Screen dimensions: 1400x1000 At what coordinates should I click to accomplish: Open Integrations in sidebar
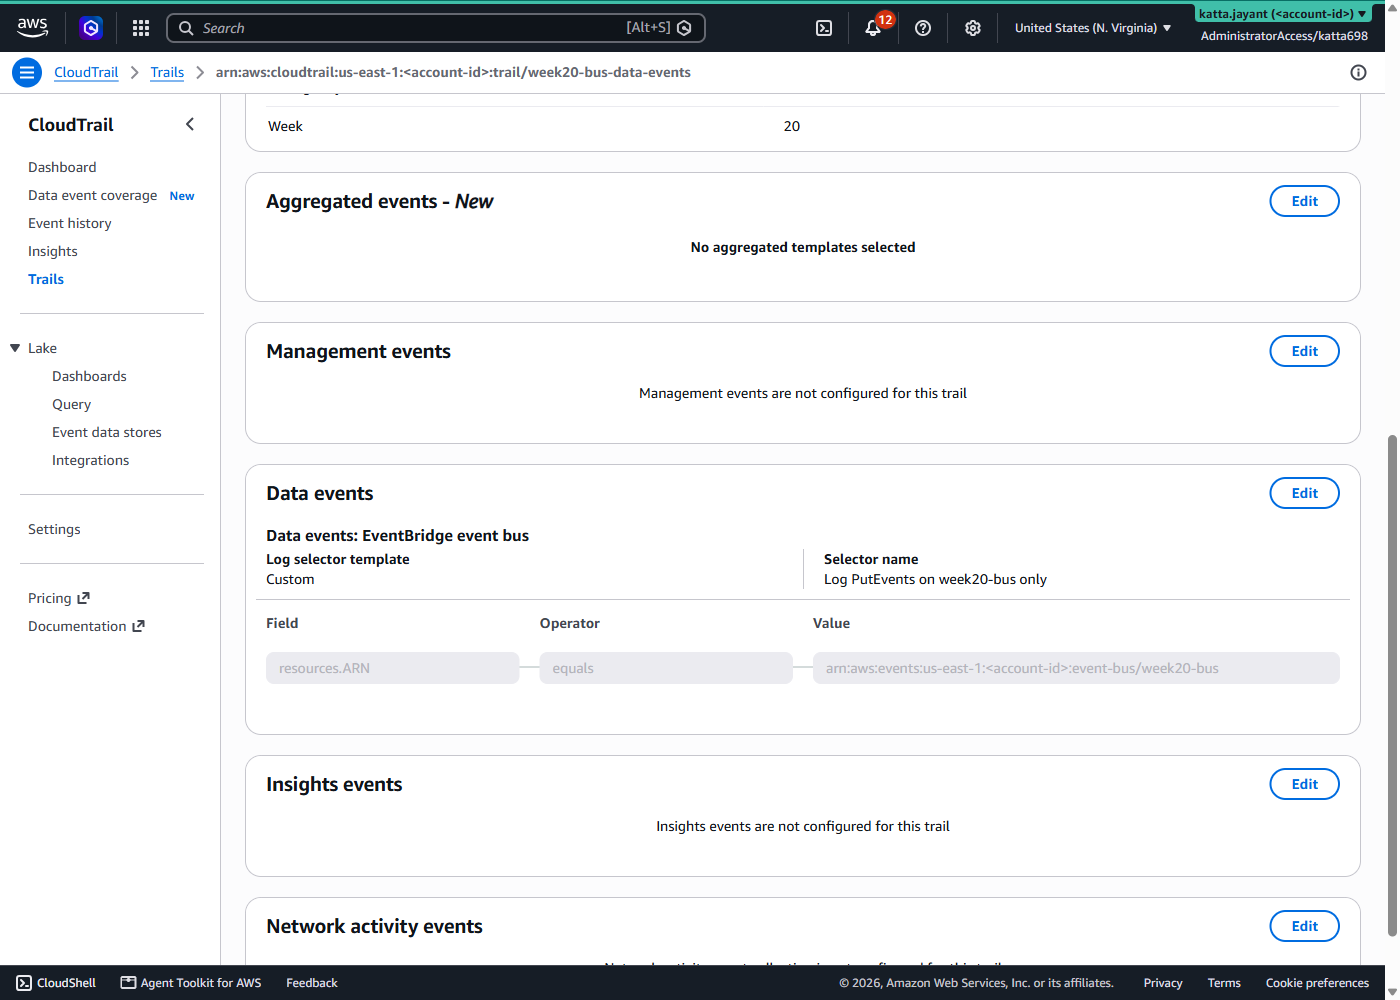point(90,460)
